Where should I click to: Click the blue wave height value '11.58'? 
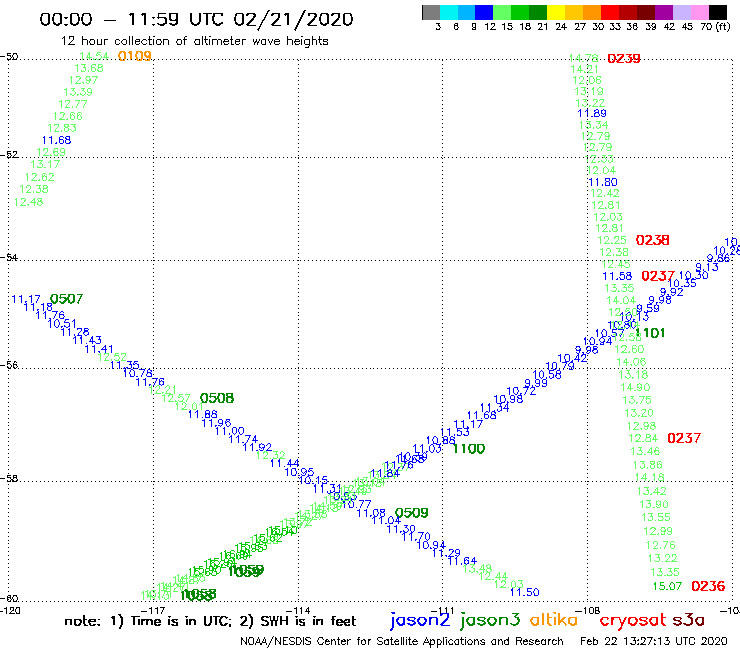click(617, 277)
